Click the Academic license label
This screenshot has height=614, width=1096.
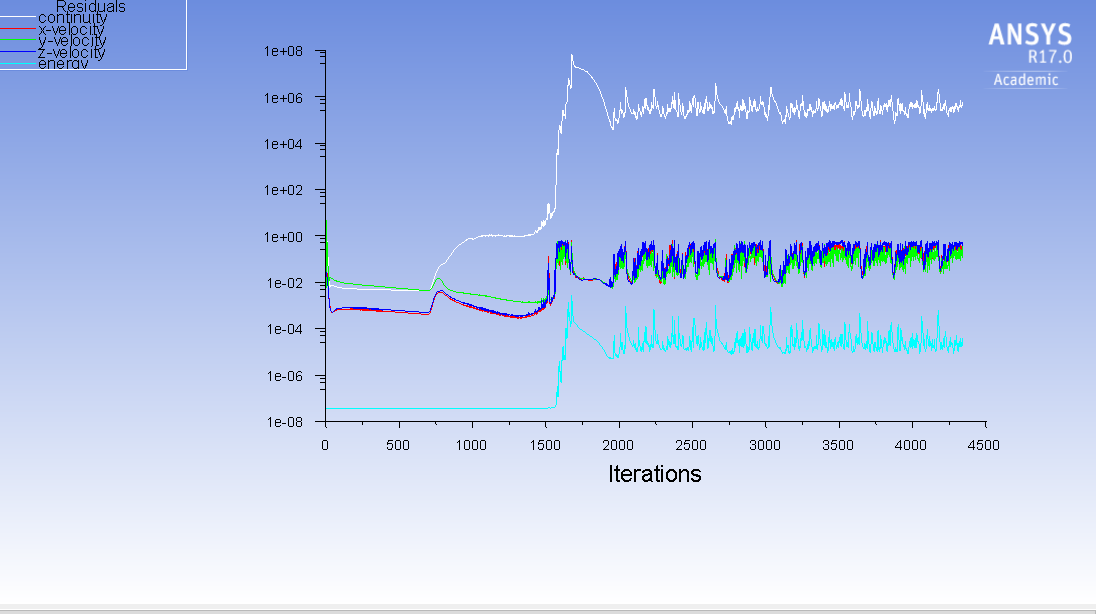click(1025, 80)
